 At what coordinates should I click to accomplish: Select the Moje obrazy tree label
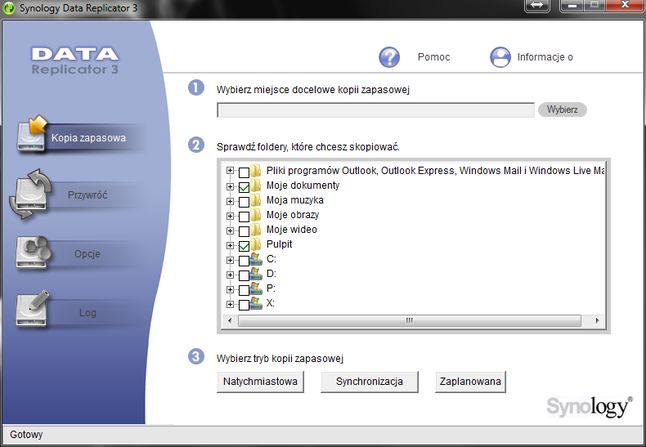(293, 215)
